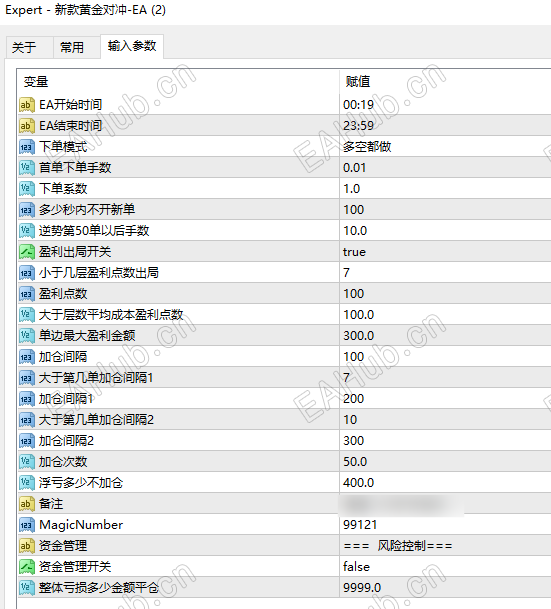Click the string icon beside 资金管理

click(x=26, y=546)
